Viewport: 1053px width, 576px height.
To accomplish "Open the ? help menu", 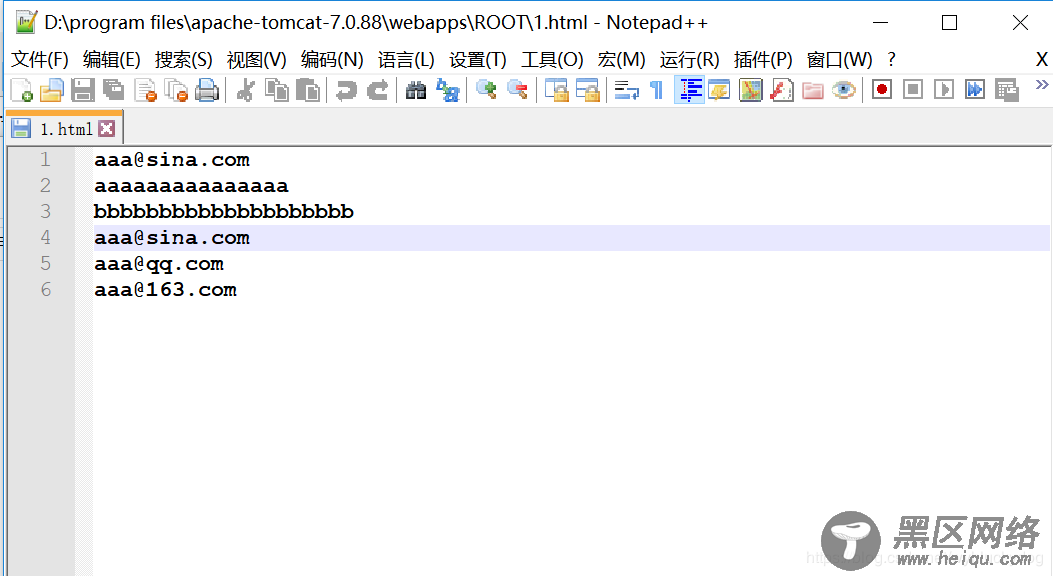I will click(891, 60).
